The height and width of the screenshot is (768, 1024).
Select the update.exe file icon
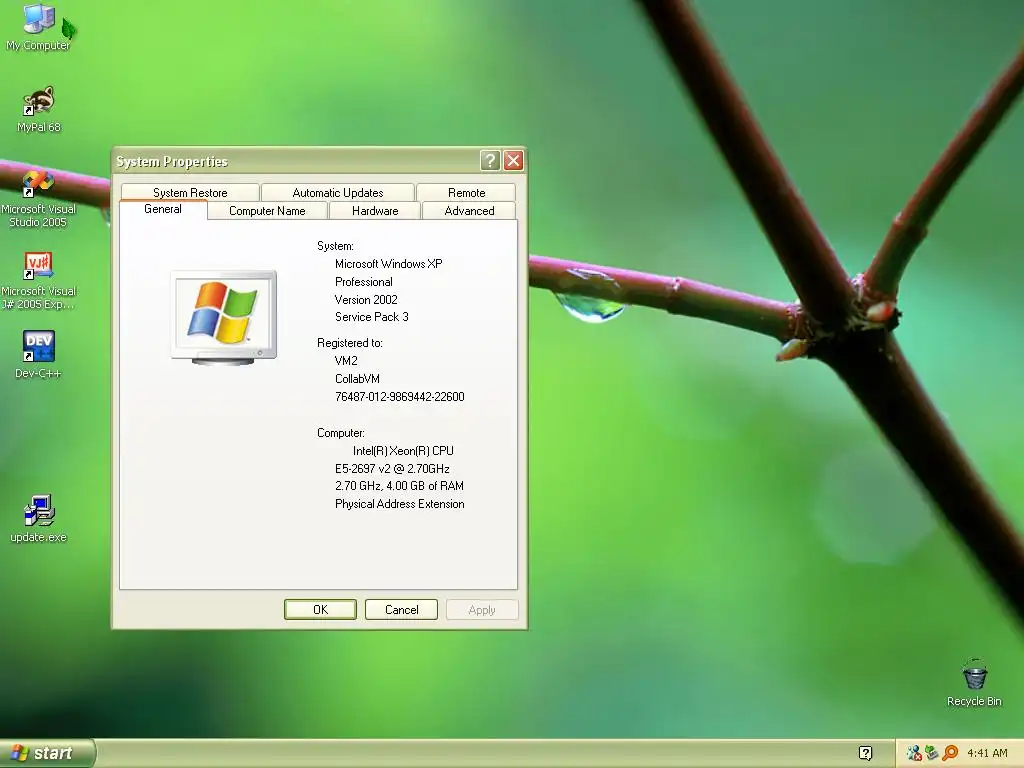click(x=39, y=519)
